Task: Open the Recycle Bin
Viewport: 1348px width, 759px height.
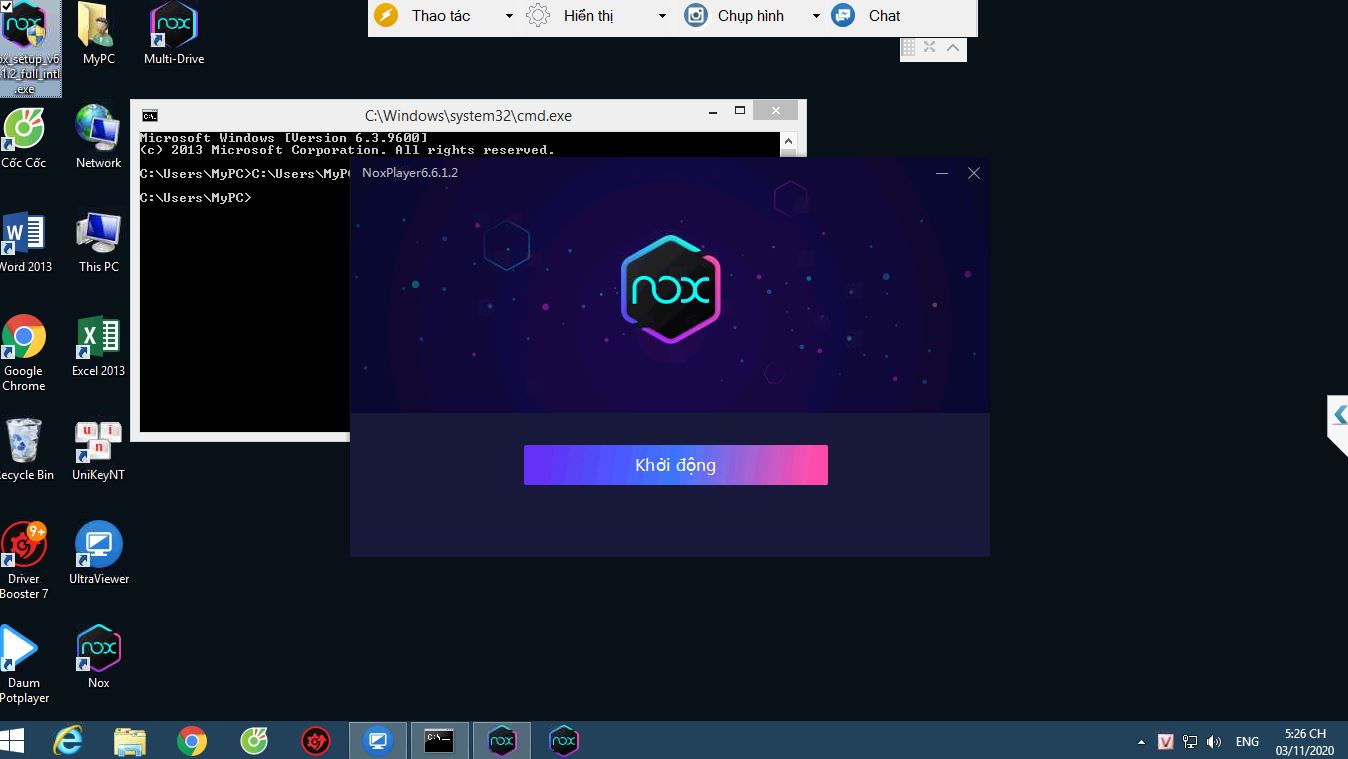Action: (25, 450)
